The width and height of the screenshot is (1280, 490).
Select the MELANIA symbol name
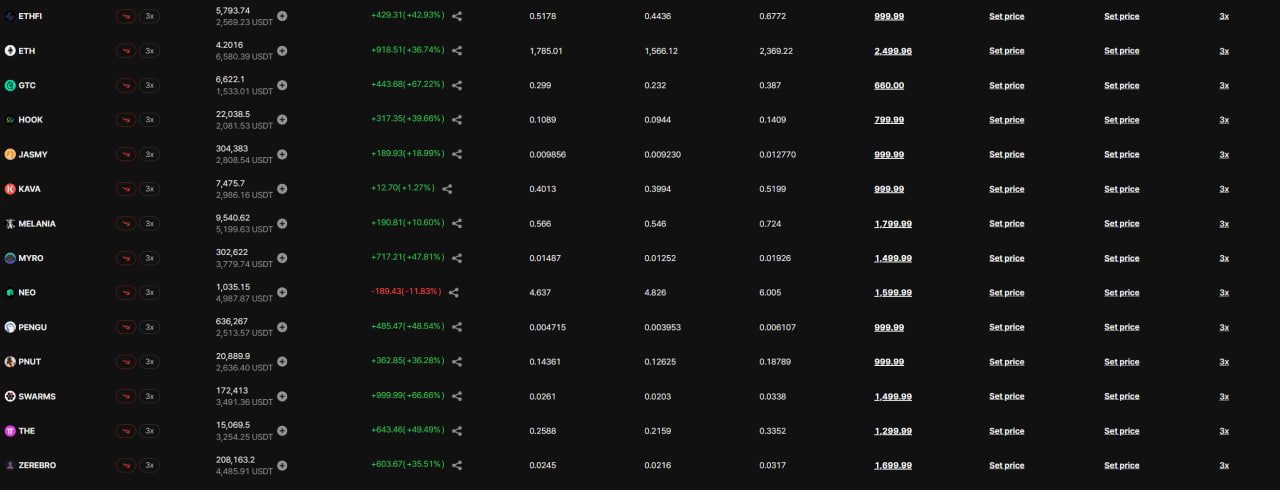click(37, 224)
